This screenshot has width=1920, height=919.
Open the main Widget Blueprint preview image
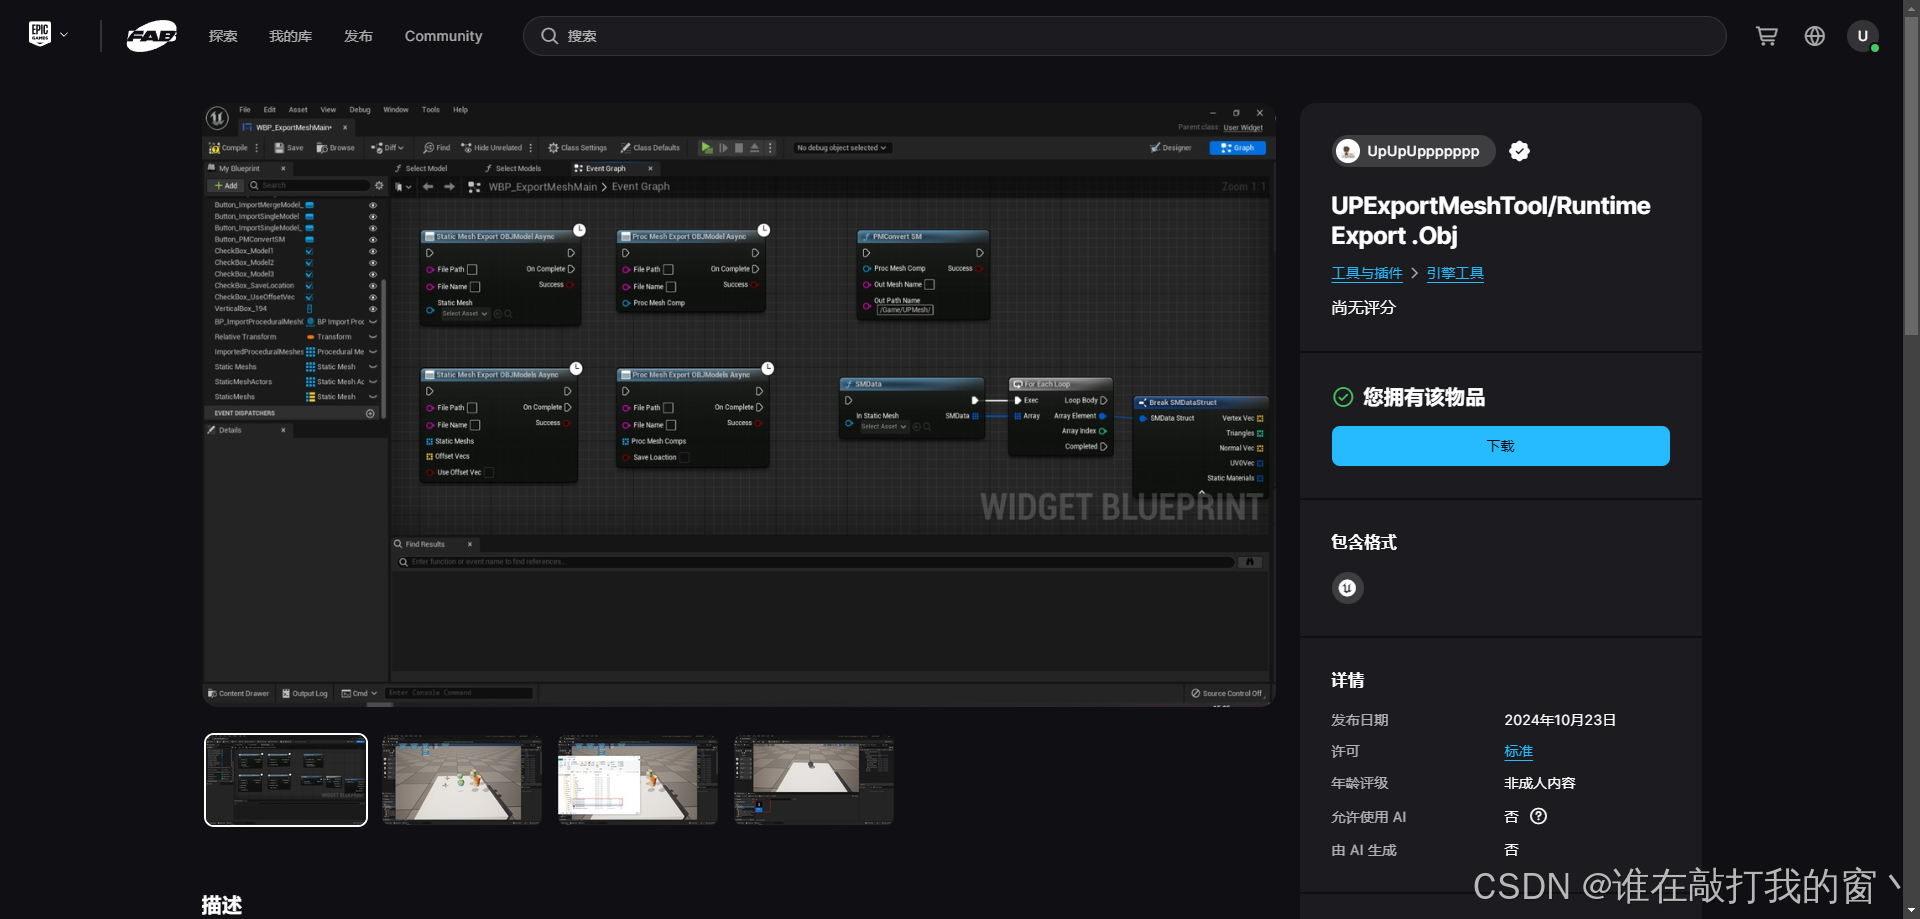pos(739,405)
